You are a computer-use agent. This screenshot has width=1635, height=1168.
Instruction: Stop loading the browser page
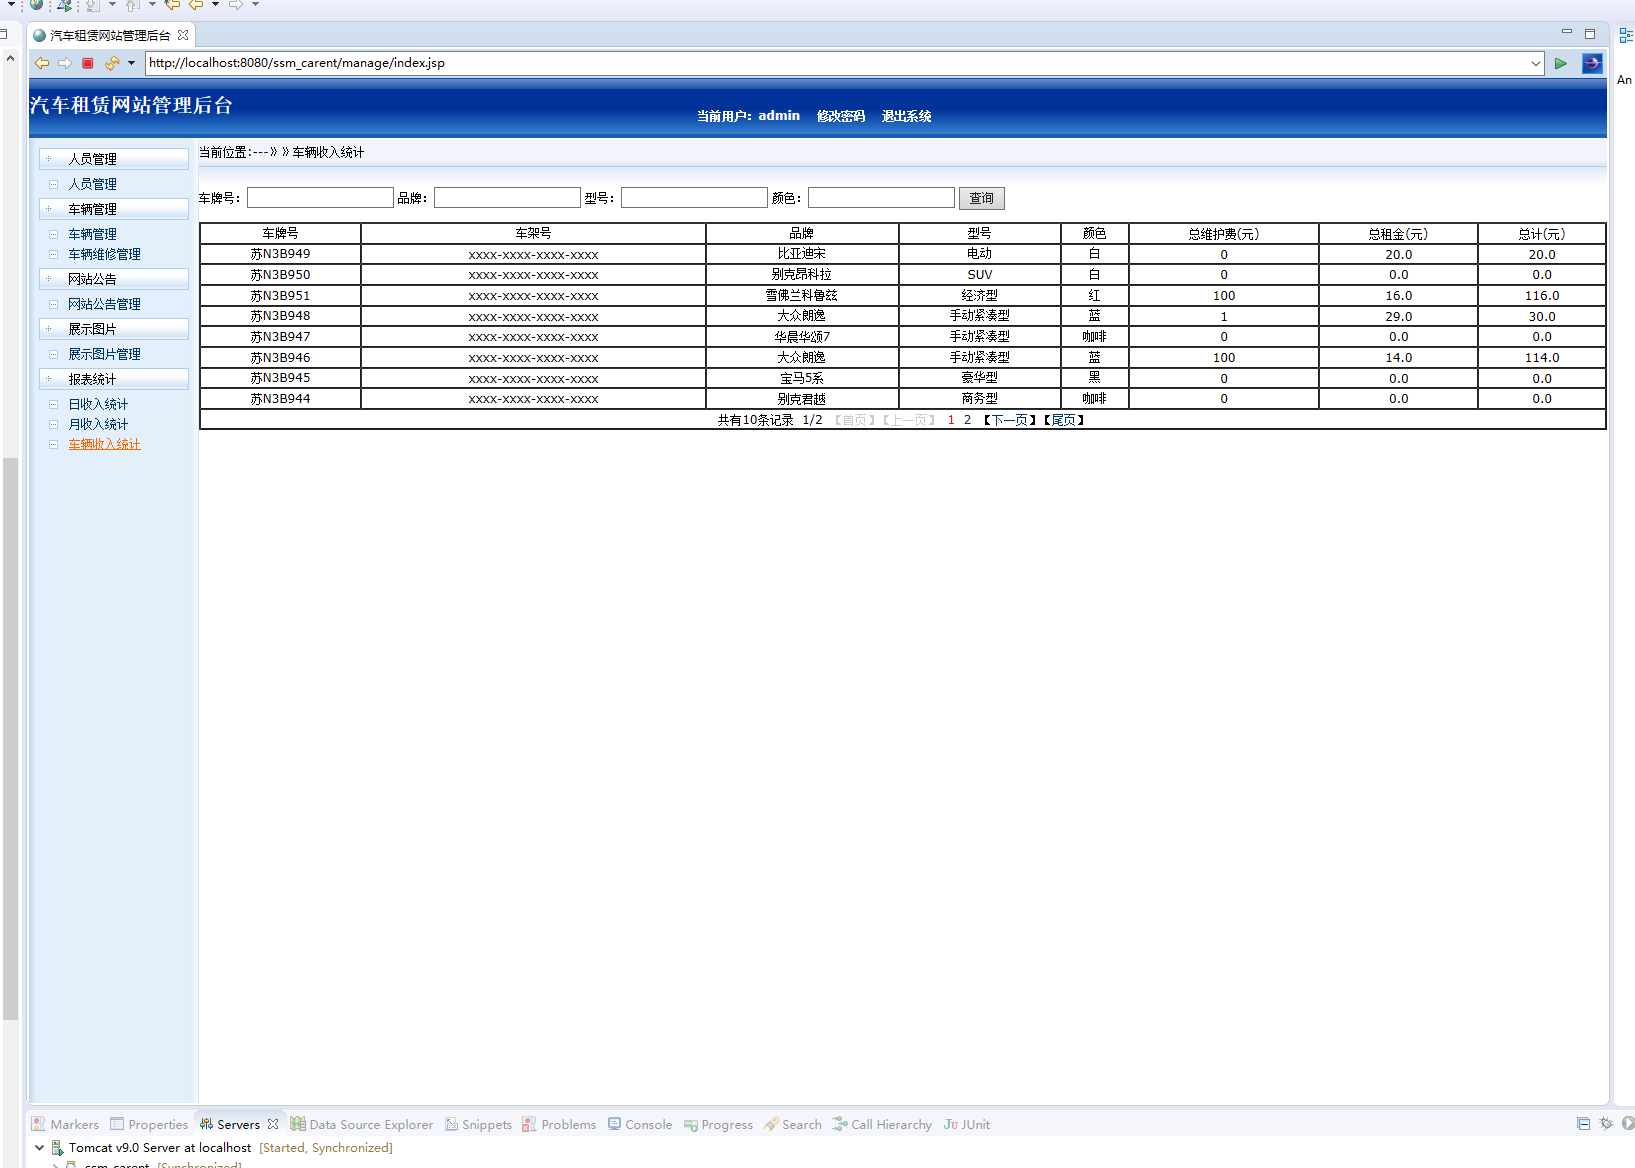(88, 63)
